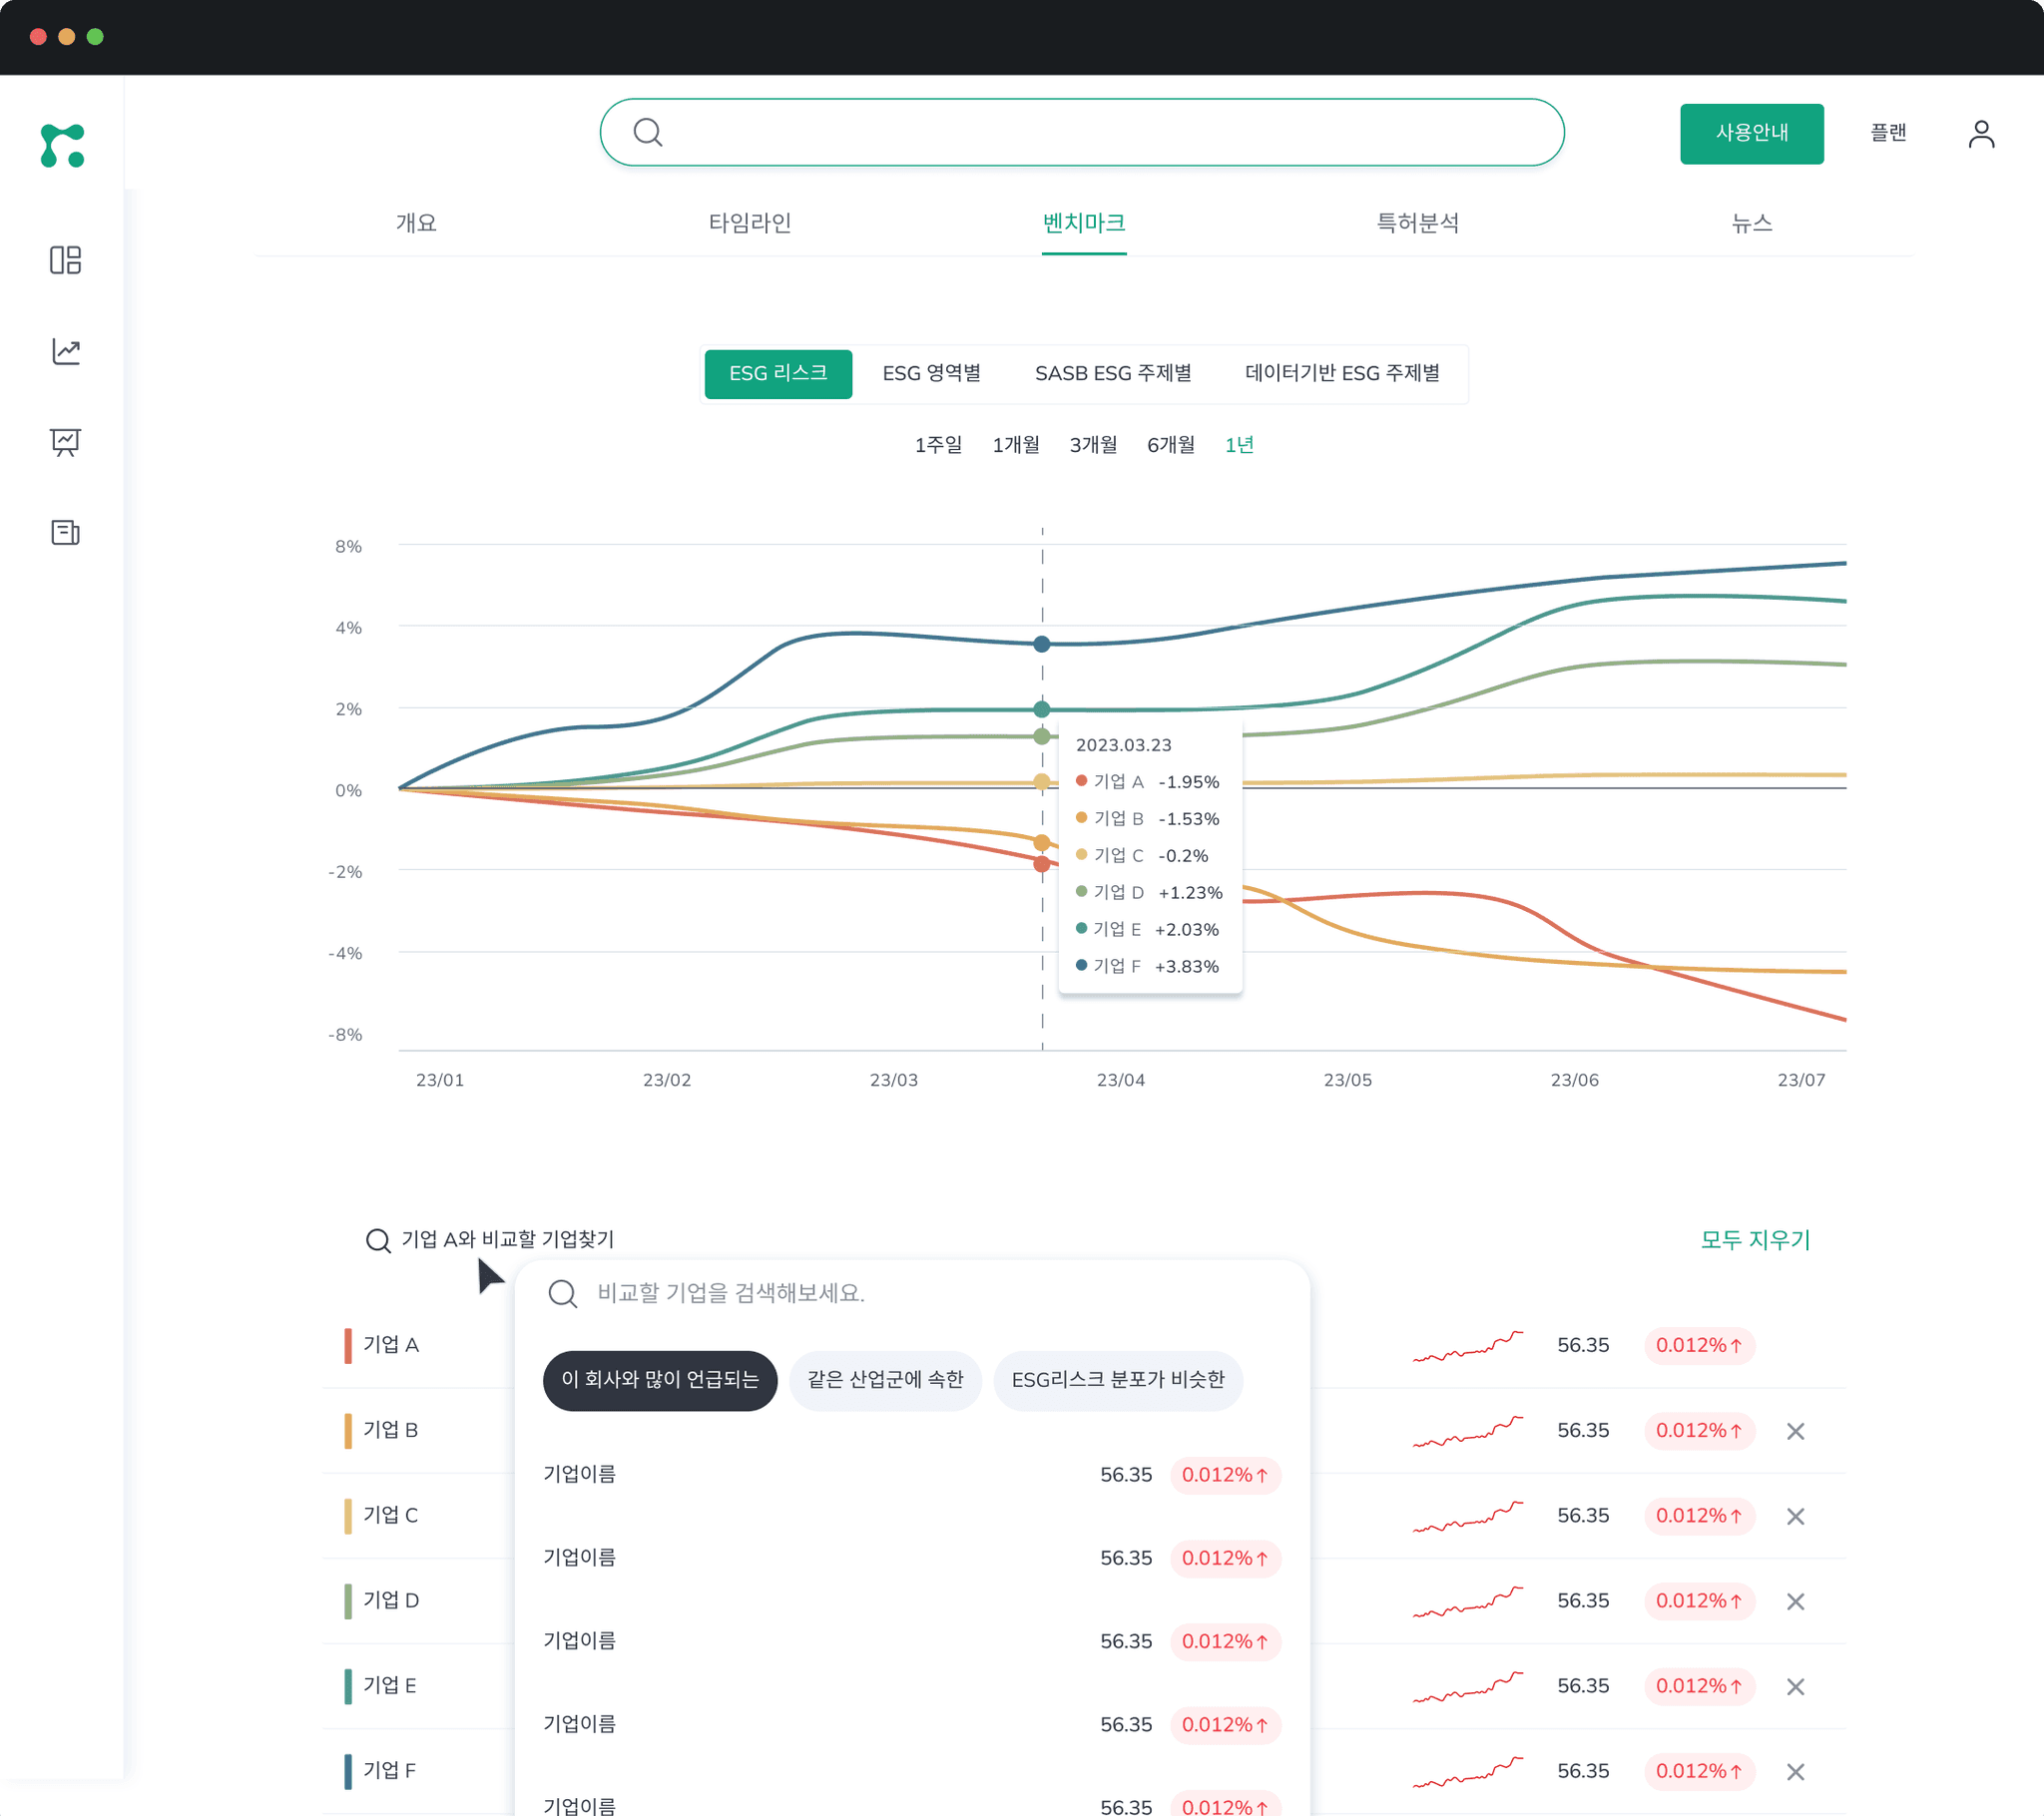
Task: Toggle the ESG리스크 분포가 비슷한 filter
Action: point(1118,1380)
